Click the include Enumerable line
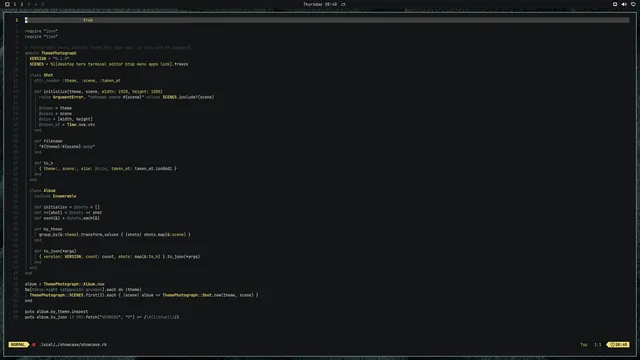Image resolution: width=640 pixels, height=360 pixels. (x=55, y=196)
